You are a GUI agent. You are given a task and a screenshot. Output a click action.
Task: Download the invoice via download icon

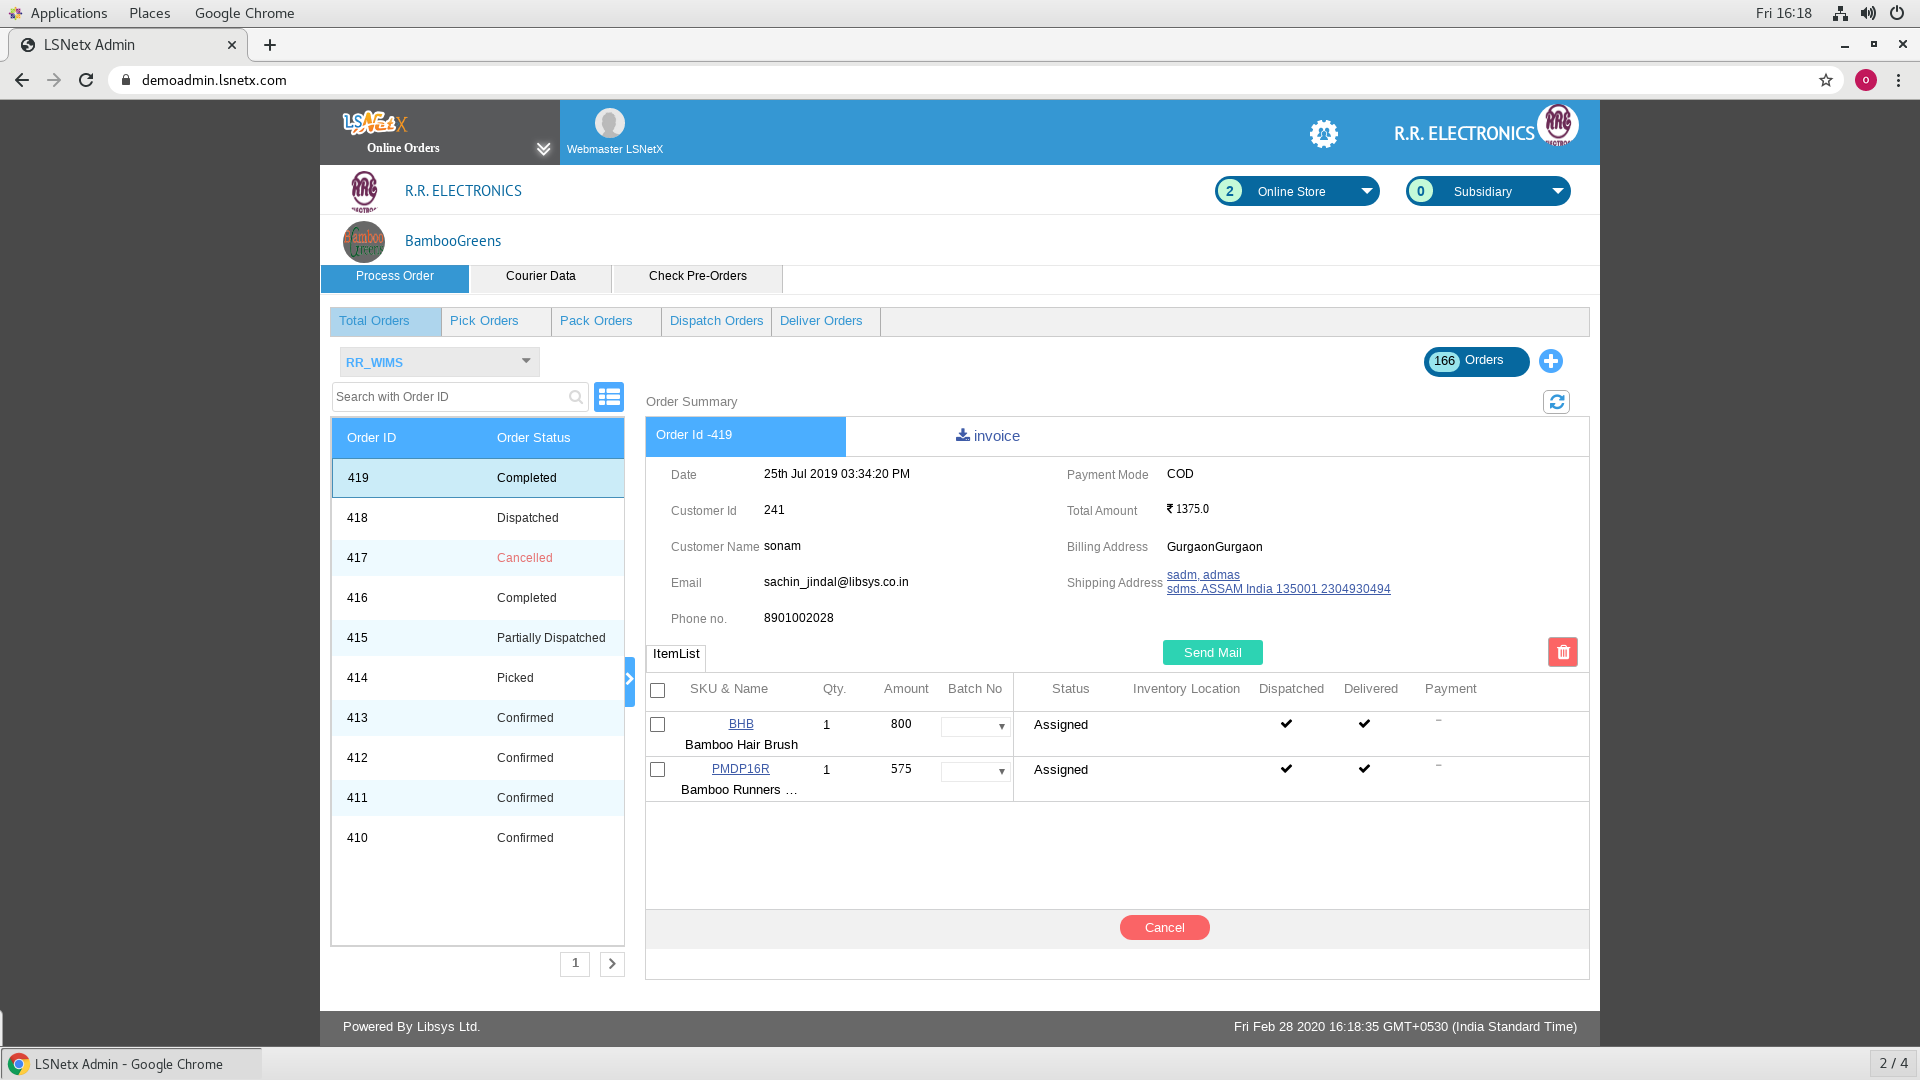962,435
